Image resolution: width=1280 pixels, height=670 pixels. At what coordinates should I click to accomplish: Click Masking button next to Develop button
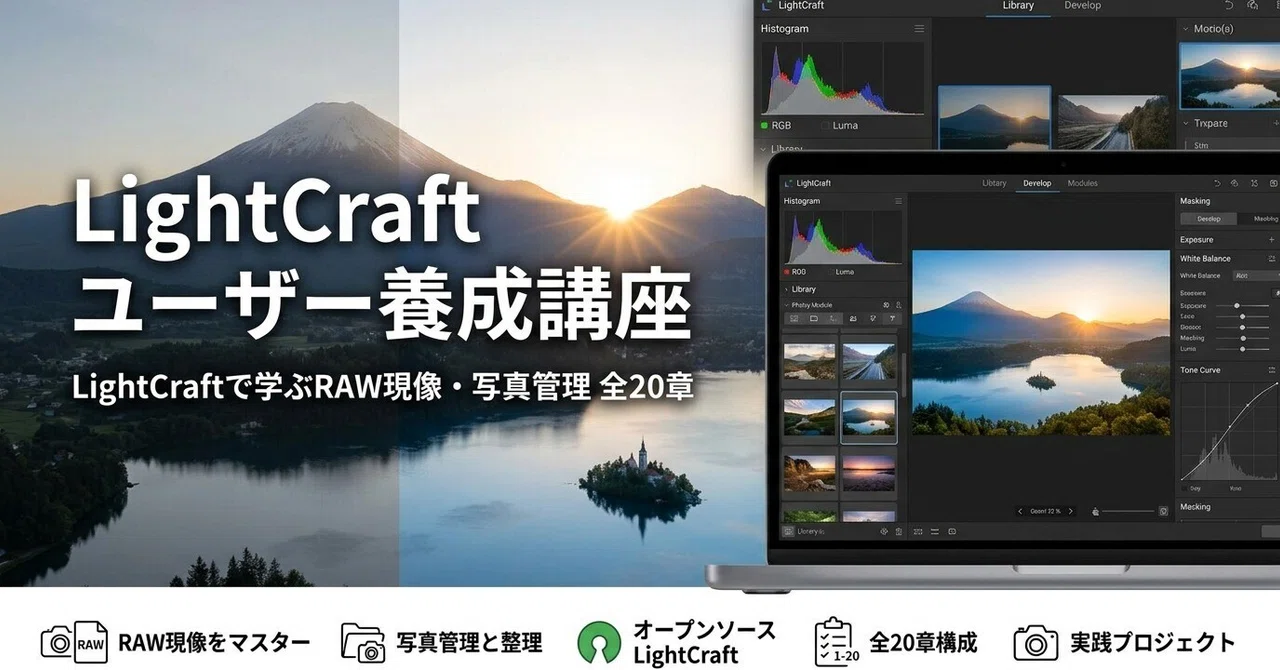tap(1259, 219)
